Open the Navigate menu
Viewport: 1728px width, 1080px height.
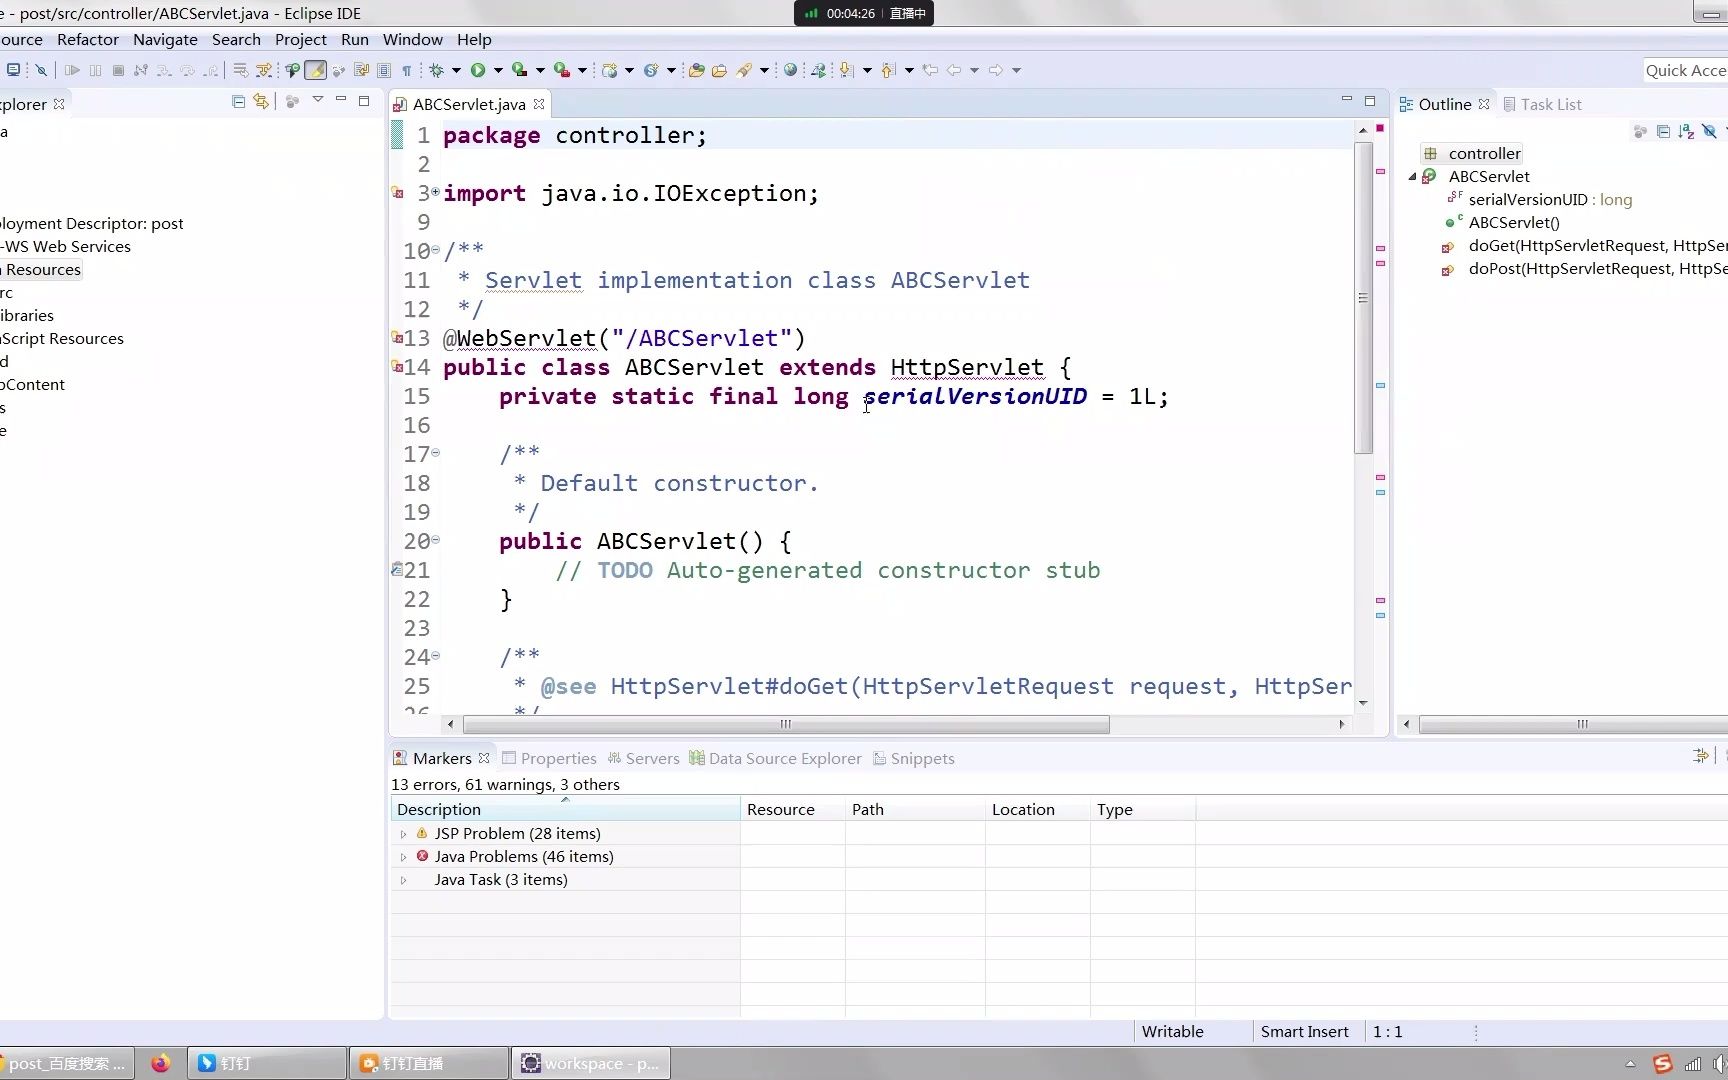tap(165, 39)
